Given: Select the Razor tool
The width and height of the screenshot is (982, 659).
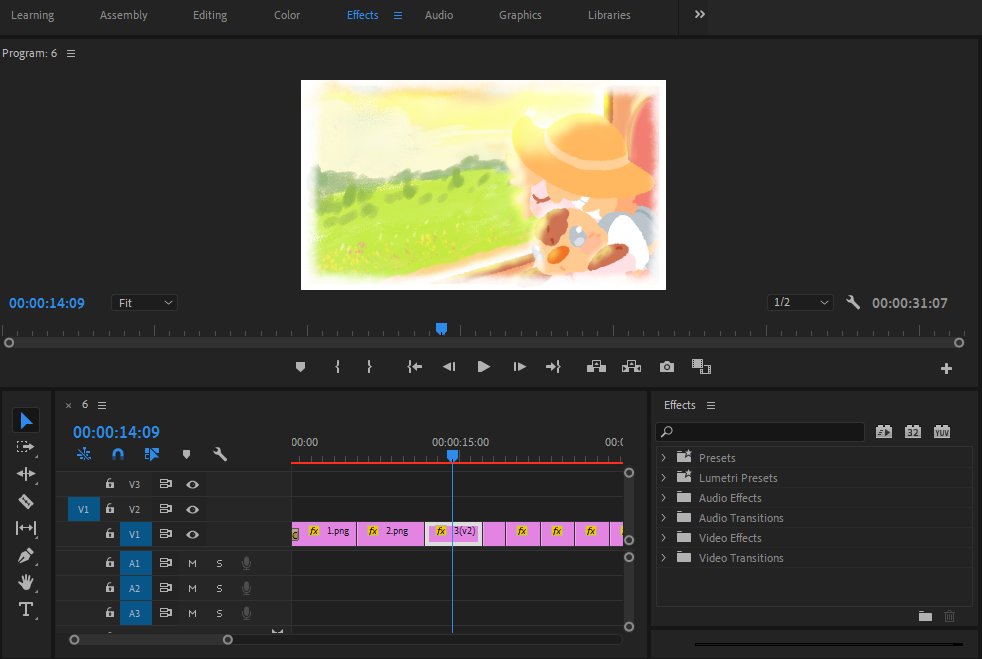Looking at the screenshot, I should (26, 501).
